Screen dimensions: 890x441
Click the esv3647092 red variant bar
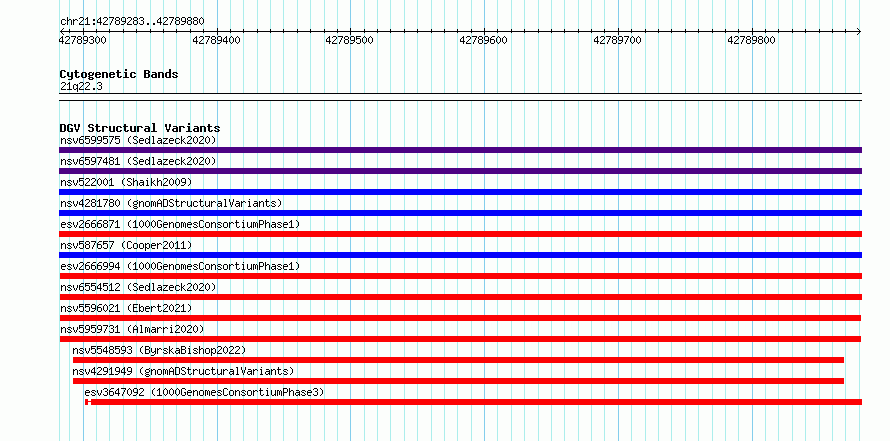point(473,402)
